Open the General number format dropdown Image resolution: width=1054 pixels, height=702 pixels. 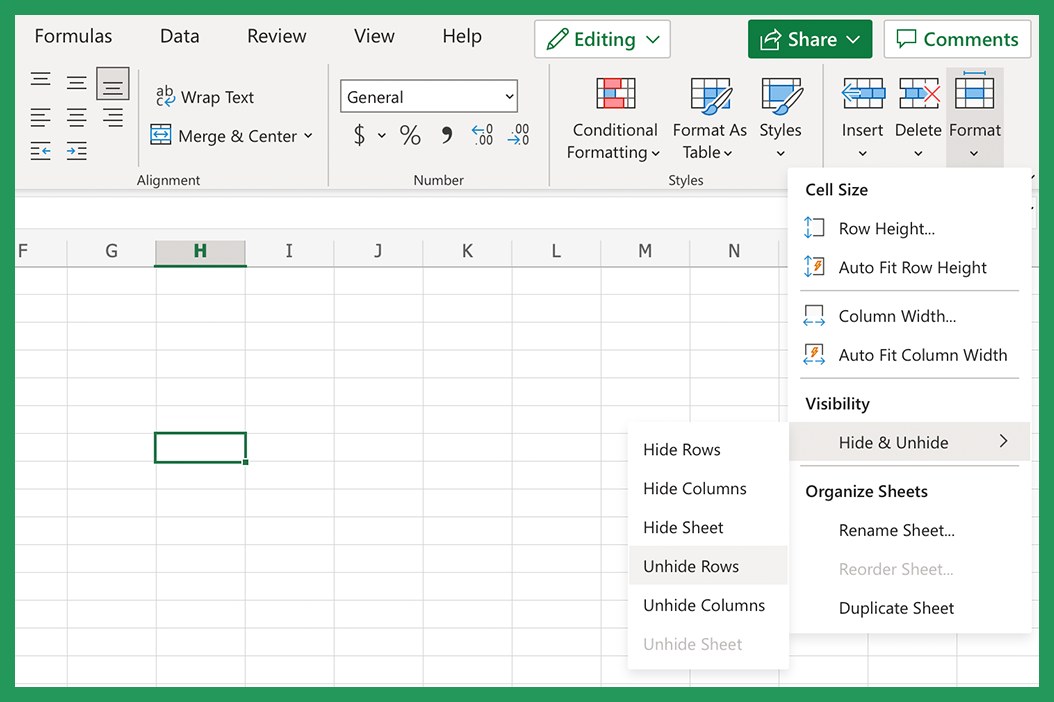point(428,96)
